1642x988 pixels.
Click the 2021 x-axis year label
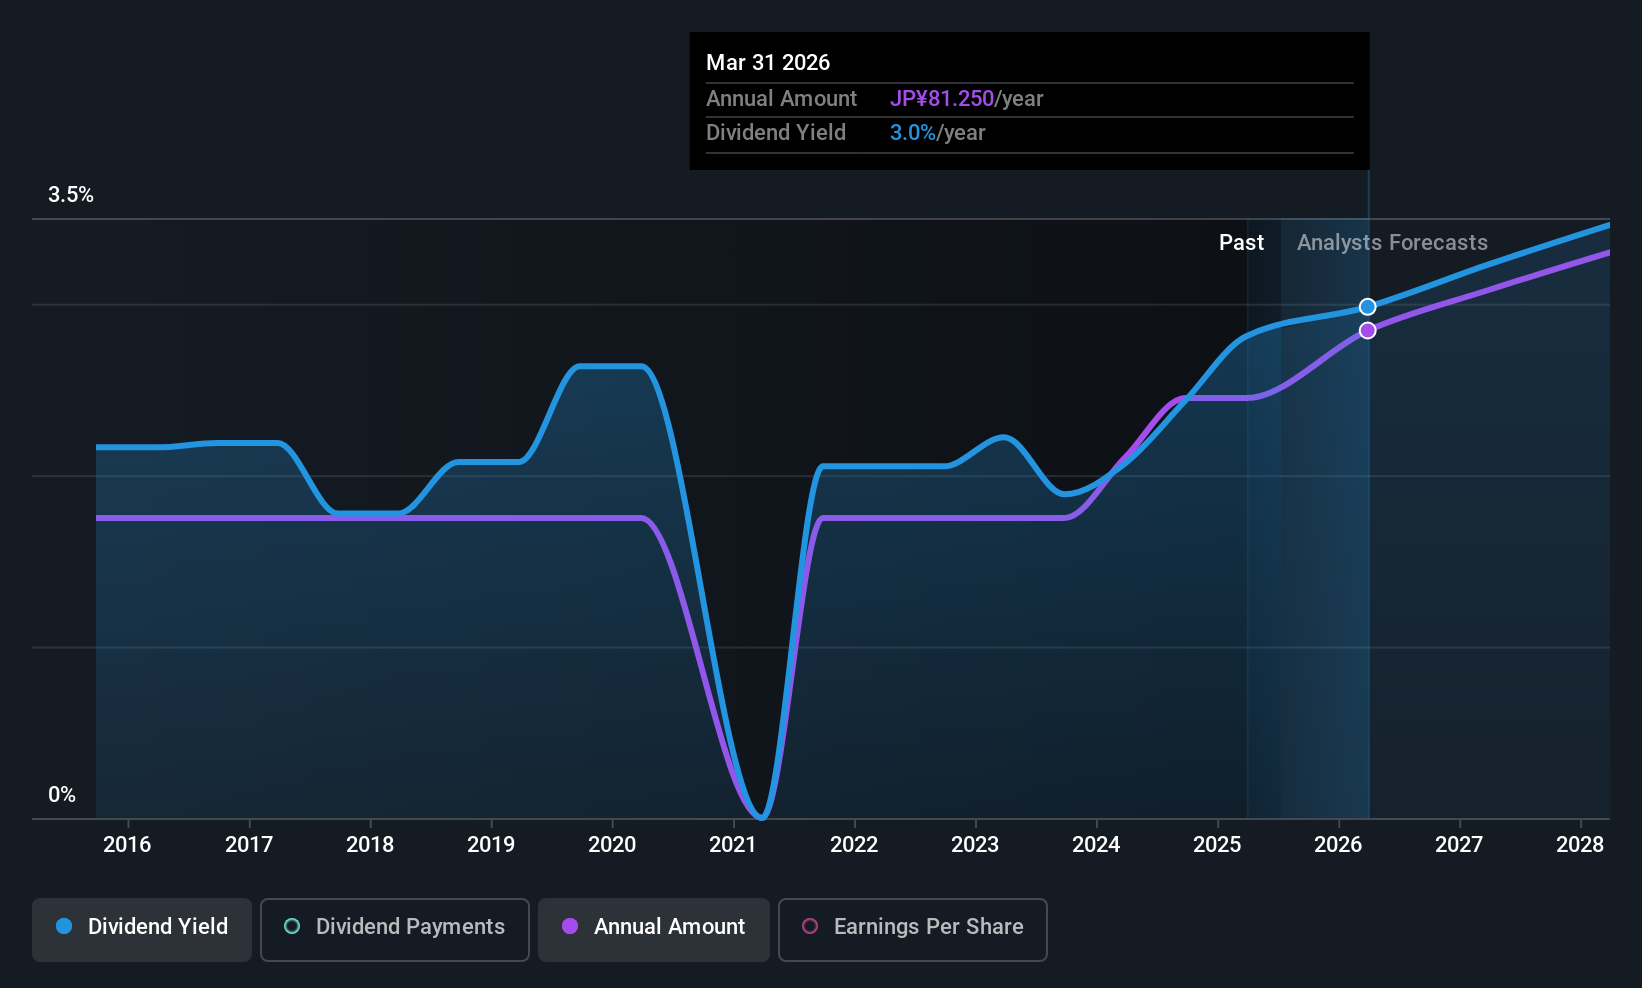click(733, 845)
